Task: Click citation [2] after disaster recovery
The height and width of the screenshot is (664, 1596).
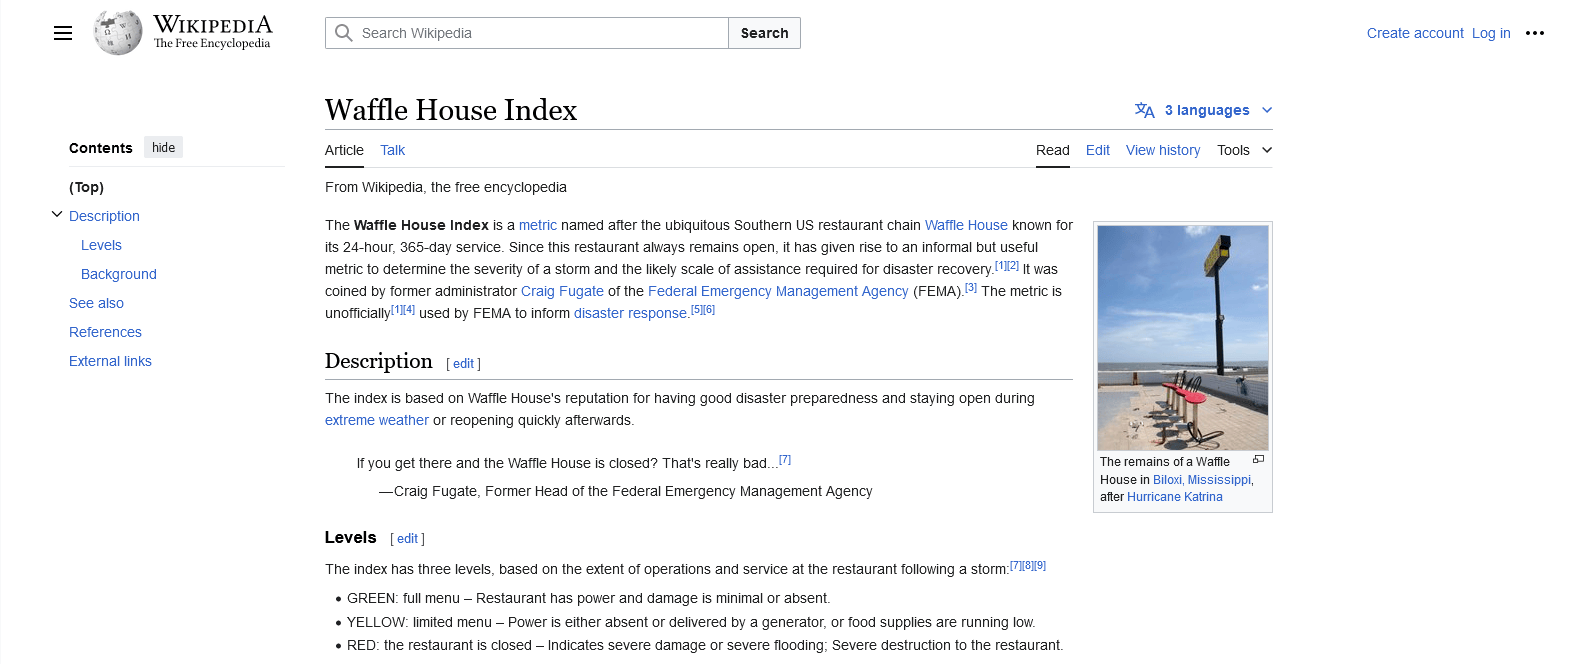Action: [x=1013, y=266]
